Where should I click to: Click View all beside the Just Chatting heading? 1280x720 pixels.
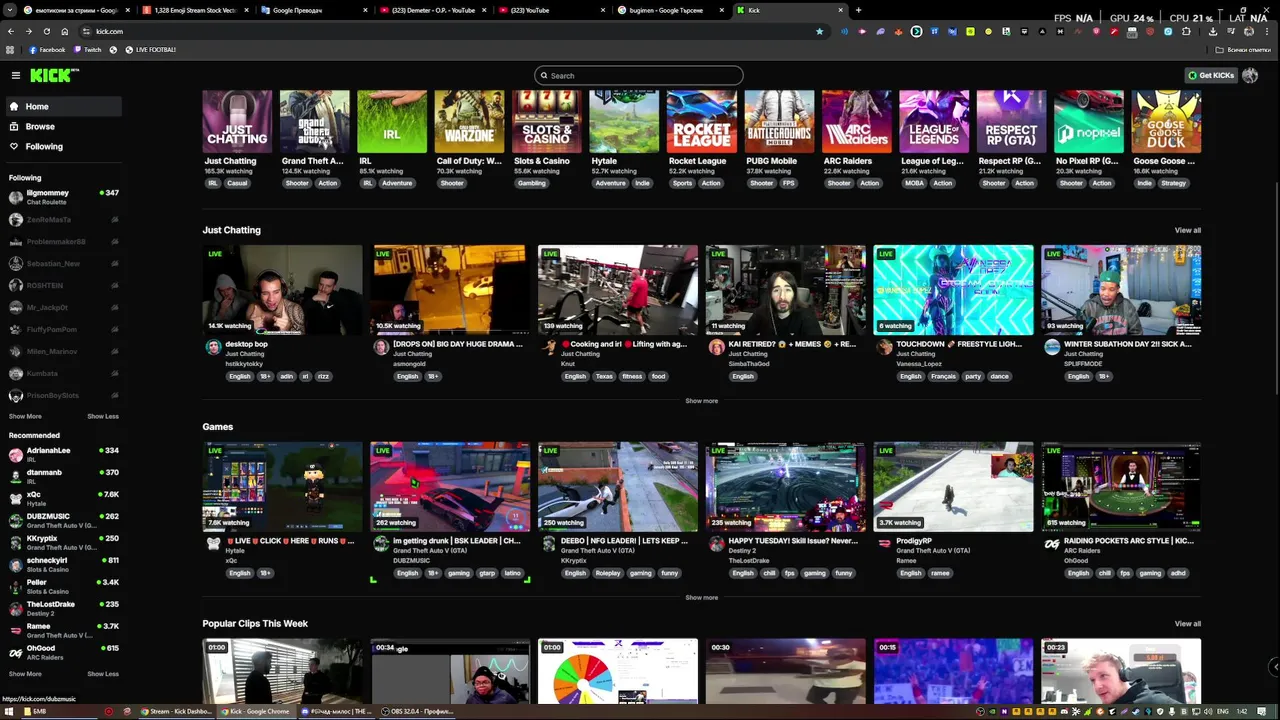pos(1188,230)
